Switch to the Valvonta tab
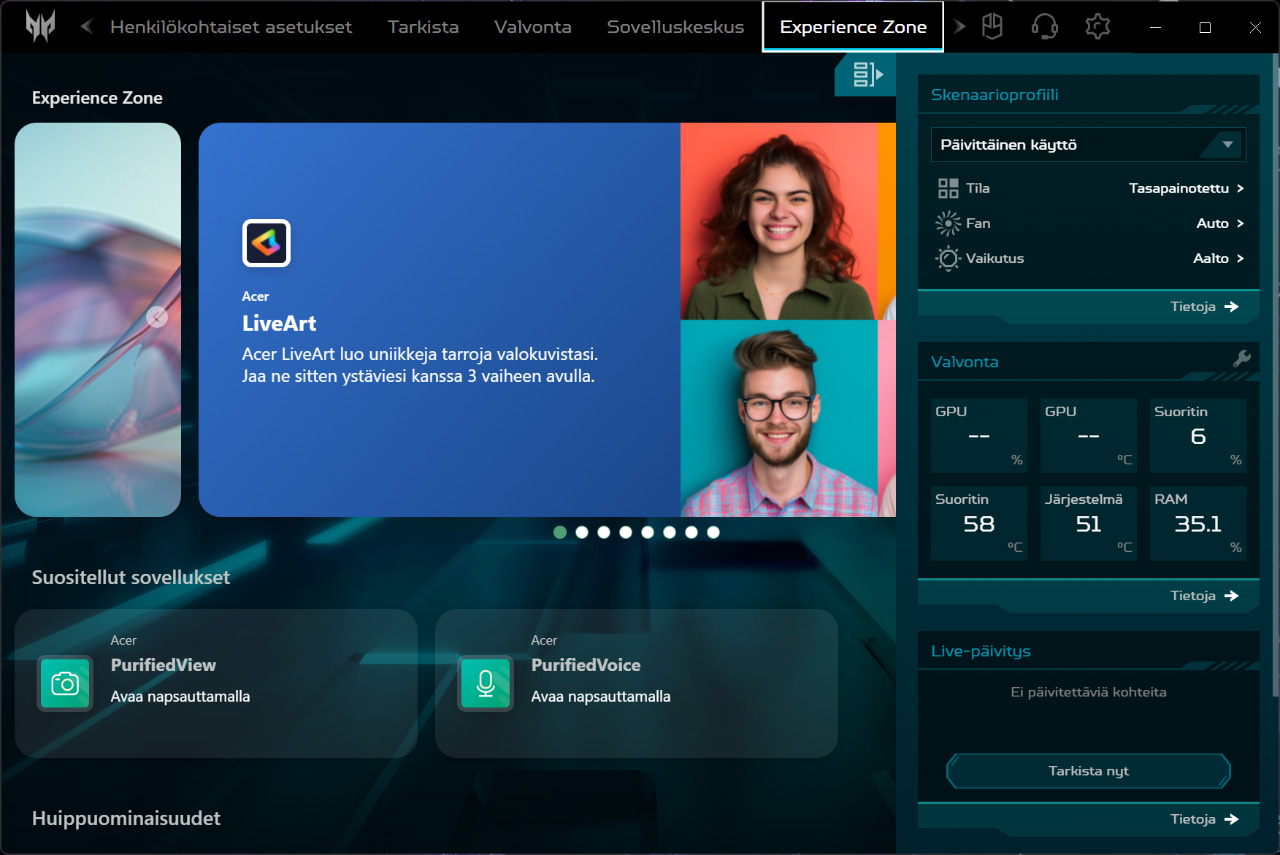 click(x=533, y=27)
